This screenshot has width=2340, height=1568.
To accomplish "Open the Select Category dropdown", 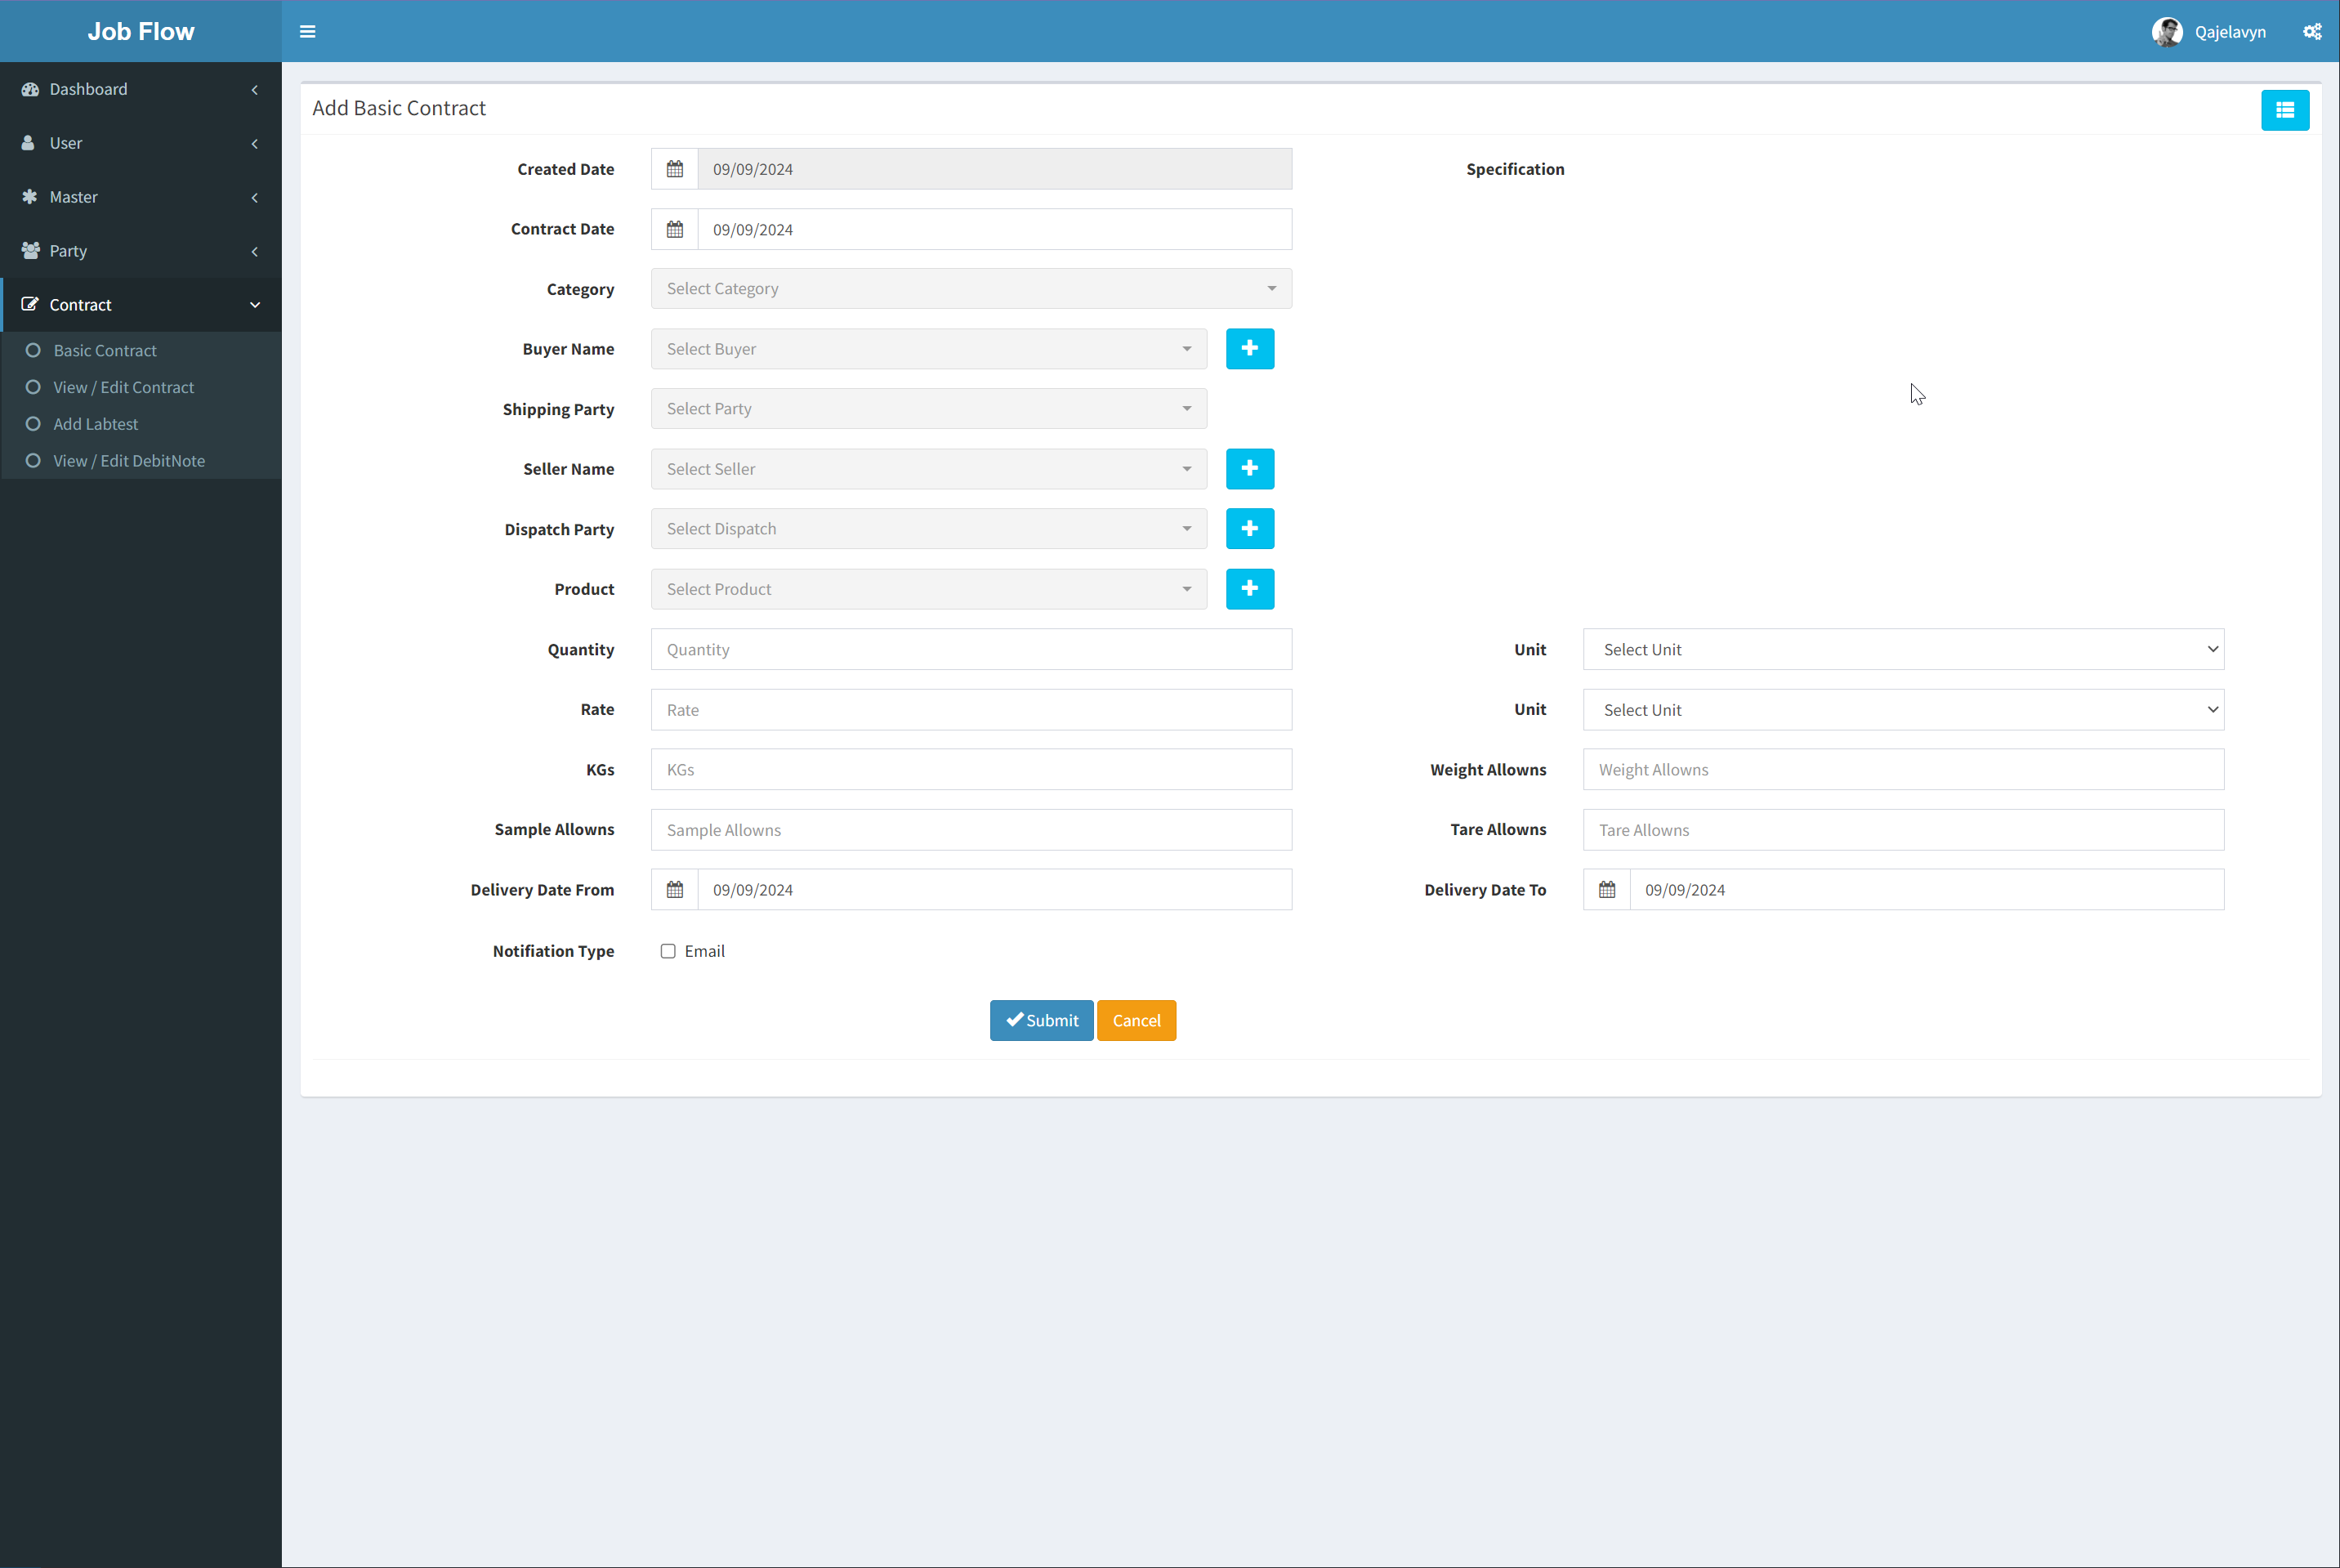I will [970, 289].
